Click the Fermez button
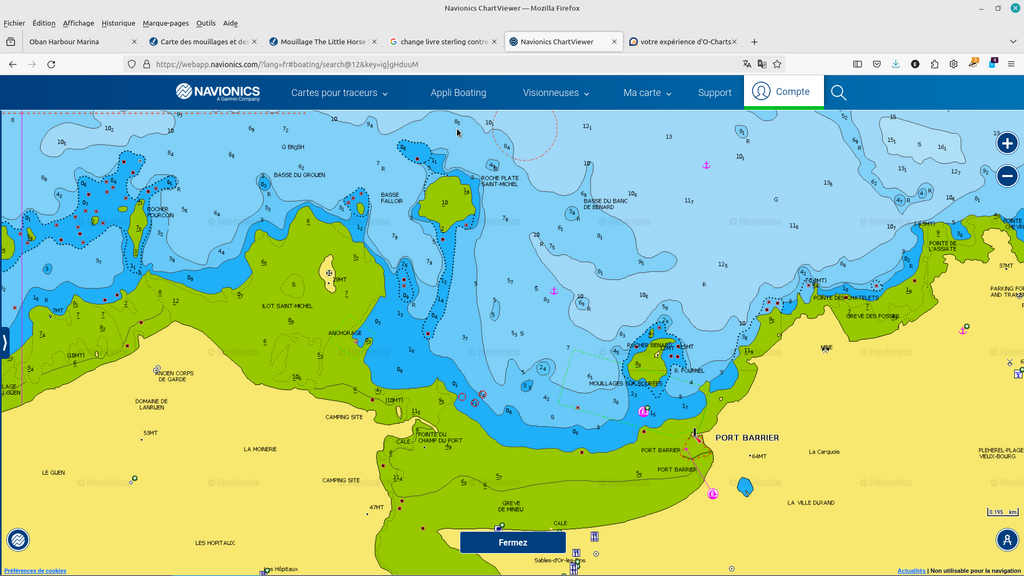1024x576 pixels. (x=513, y=543)
